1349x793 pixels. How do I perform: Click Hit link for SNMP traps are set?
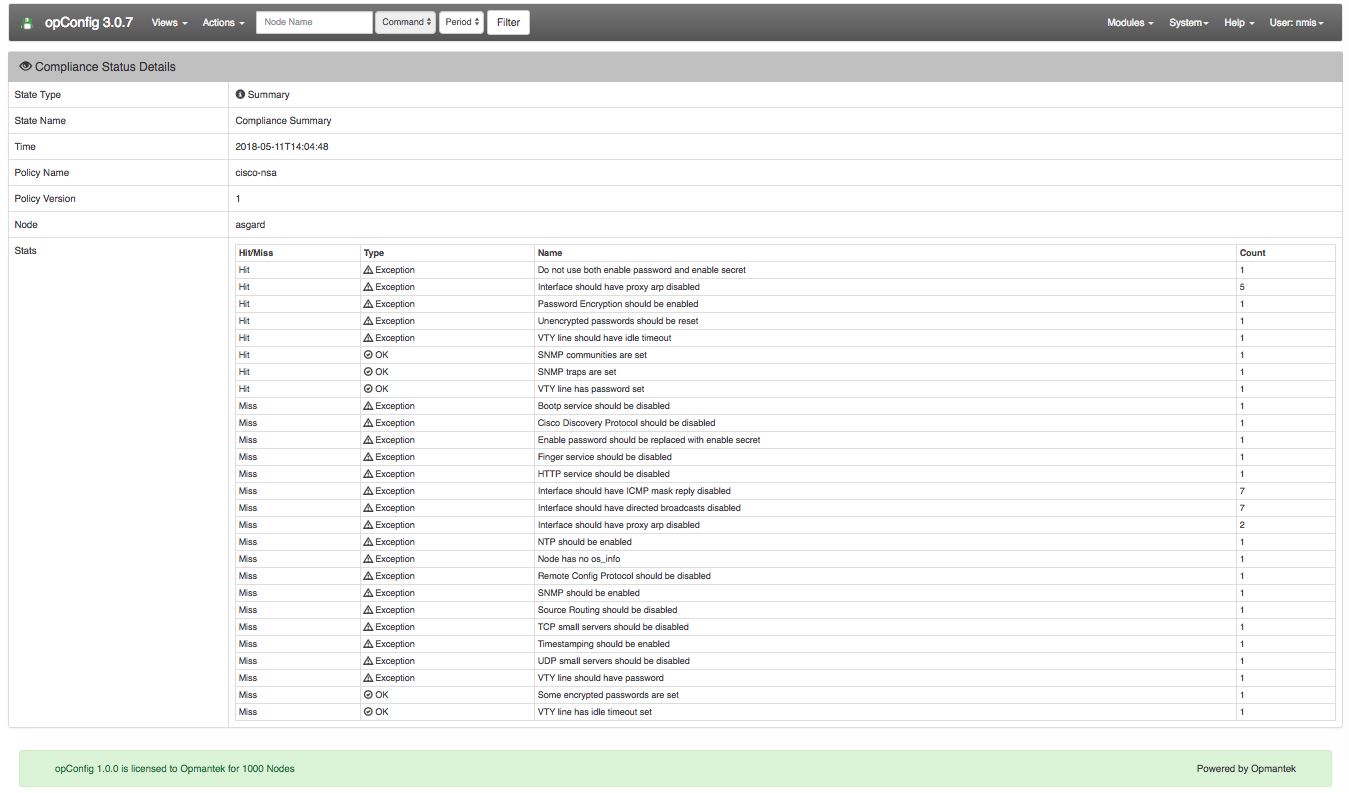(244, 372)
